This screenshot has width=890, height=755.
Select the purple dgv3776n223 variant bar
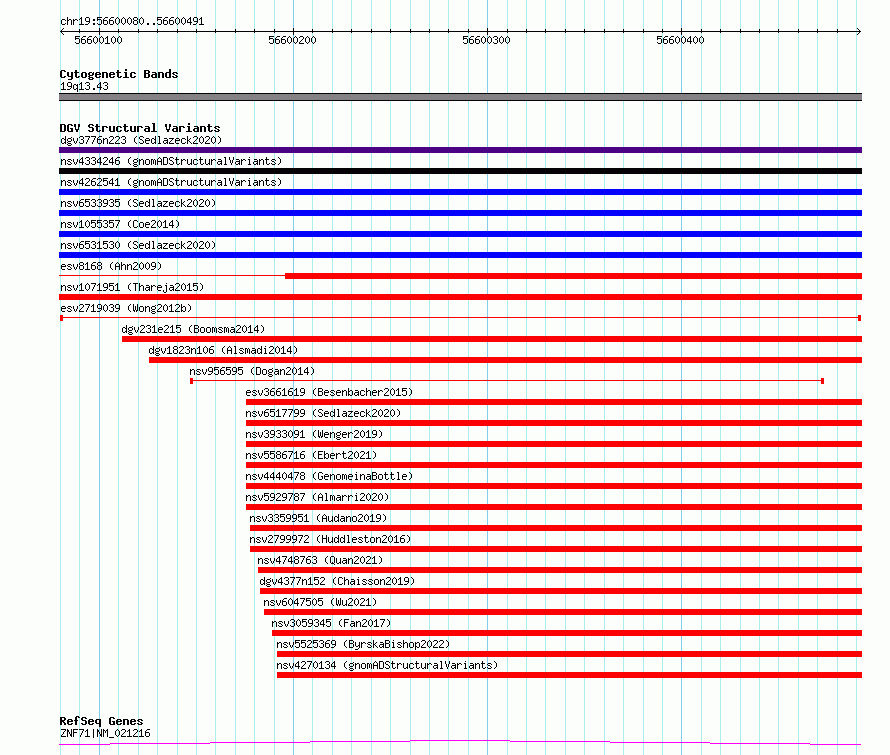click(x=460, y=150)
